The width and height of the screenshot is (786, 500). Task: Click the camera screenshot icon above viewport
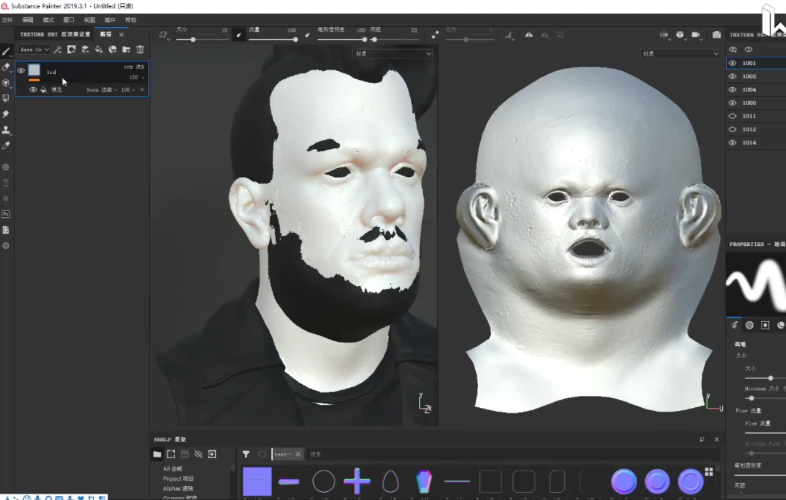coord(716,35)
